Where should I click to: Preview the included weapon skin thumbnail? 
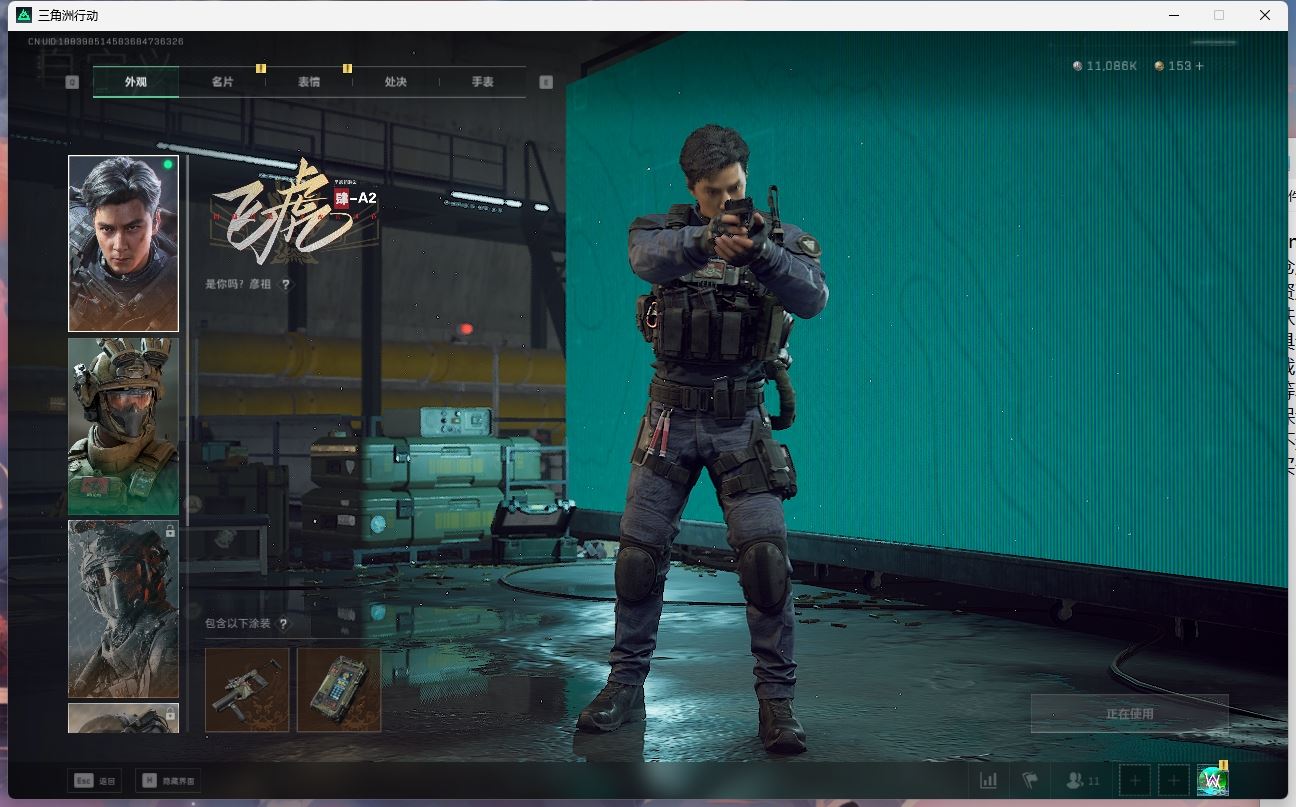(247, 689)
